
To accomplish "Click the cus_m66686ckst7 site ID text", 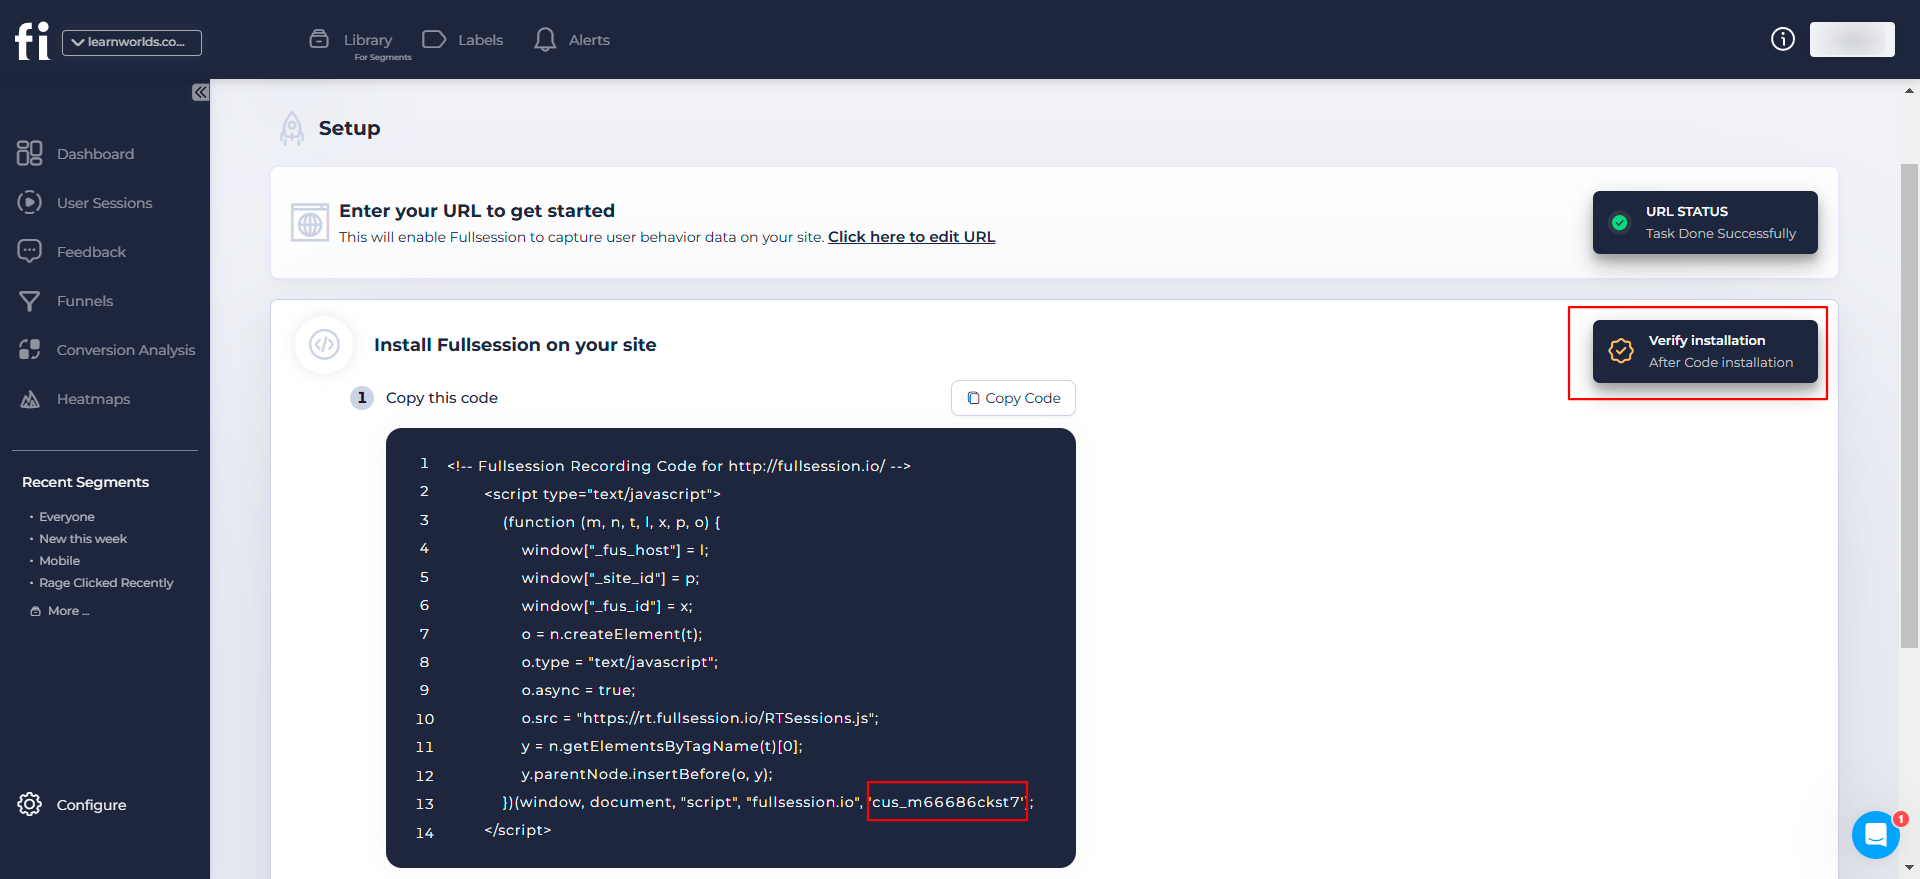I will (947, 802).
